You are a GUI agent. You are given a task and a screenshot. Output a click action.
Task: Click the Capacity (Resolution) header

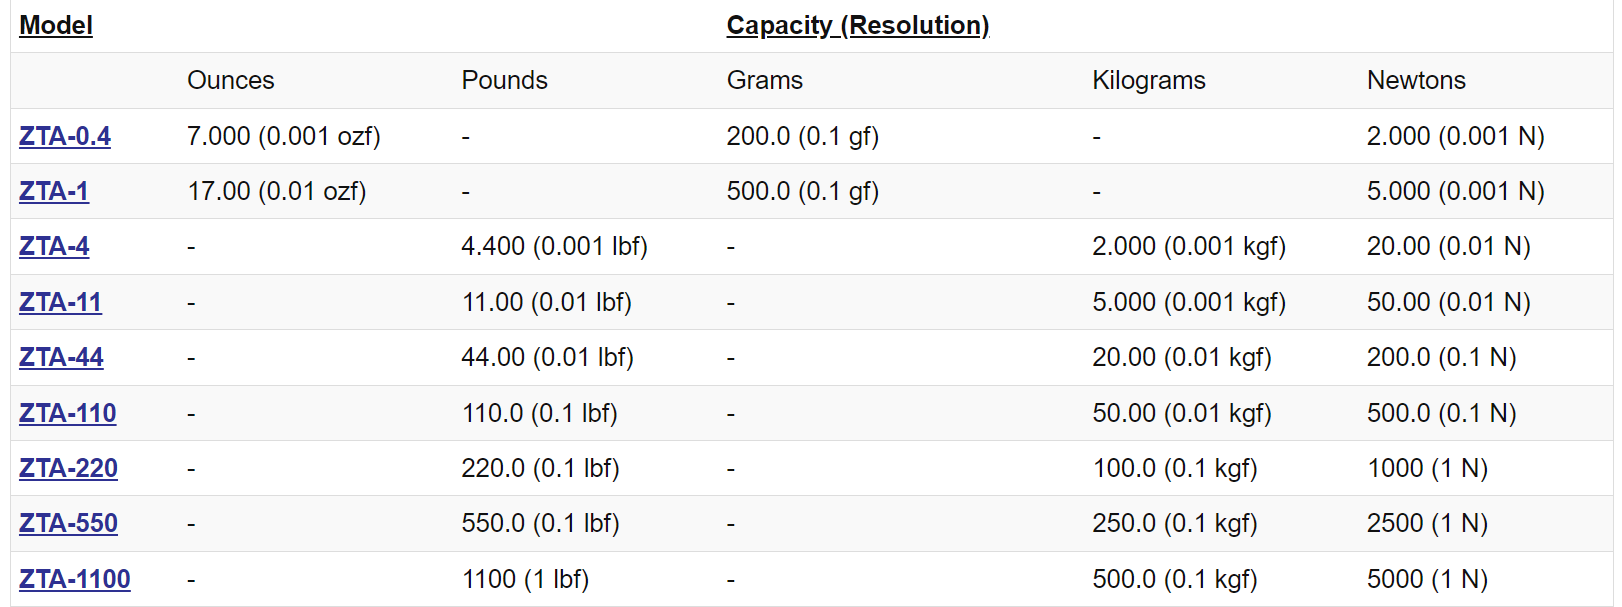click(x=857, y=25)
